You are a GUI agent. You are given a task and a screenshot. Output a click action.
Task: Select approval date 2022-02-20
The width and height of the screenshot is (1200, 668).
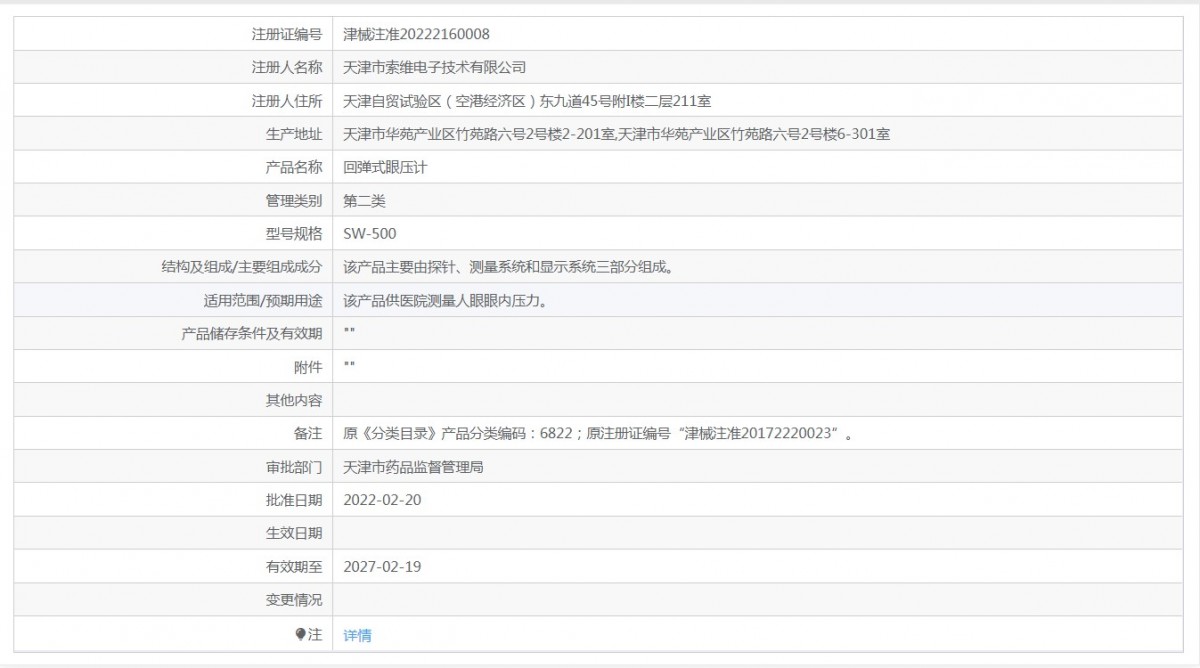click(382, 500)
